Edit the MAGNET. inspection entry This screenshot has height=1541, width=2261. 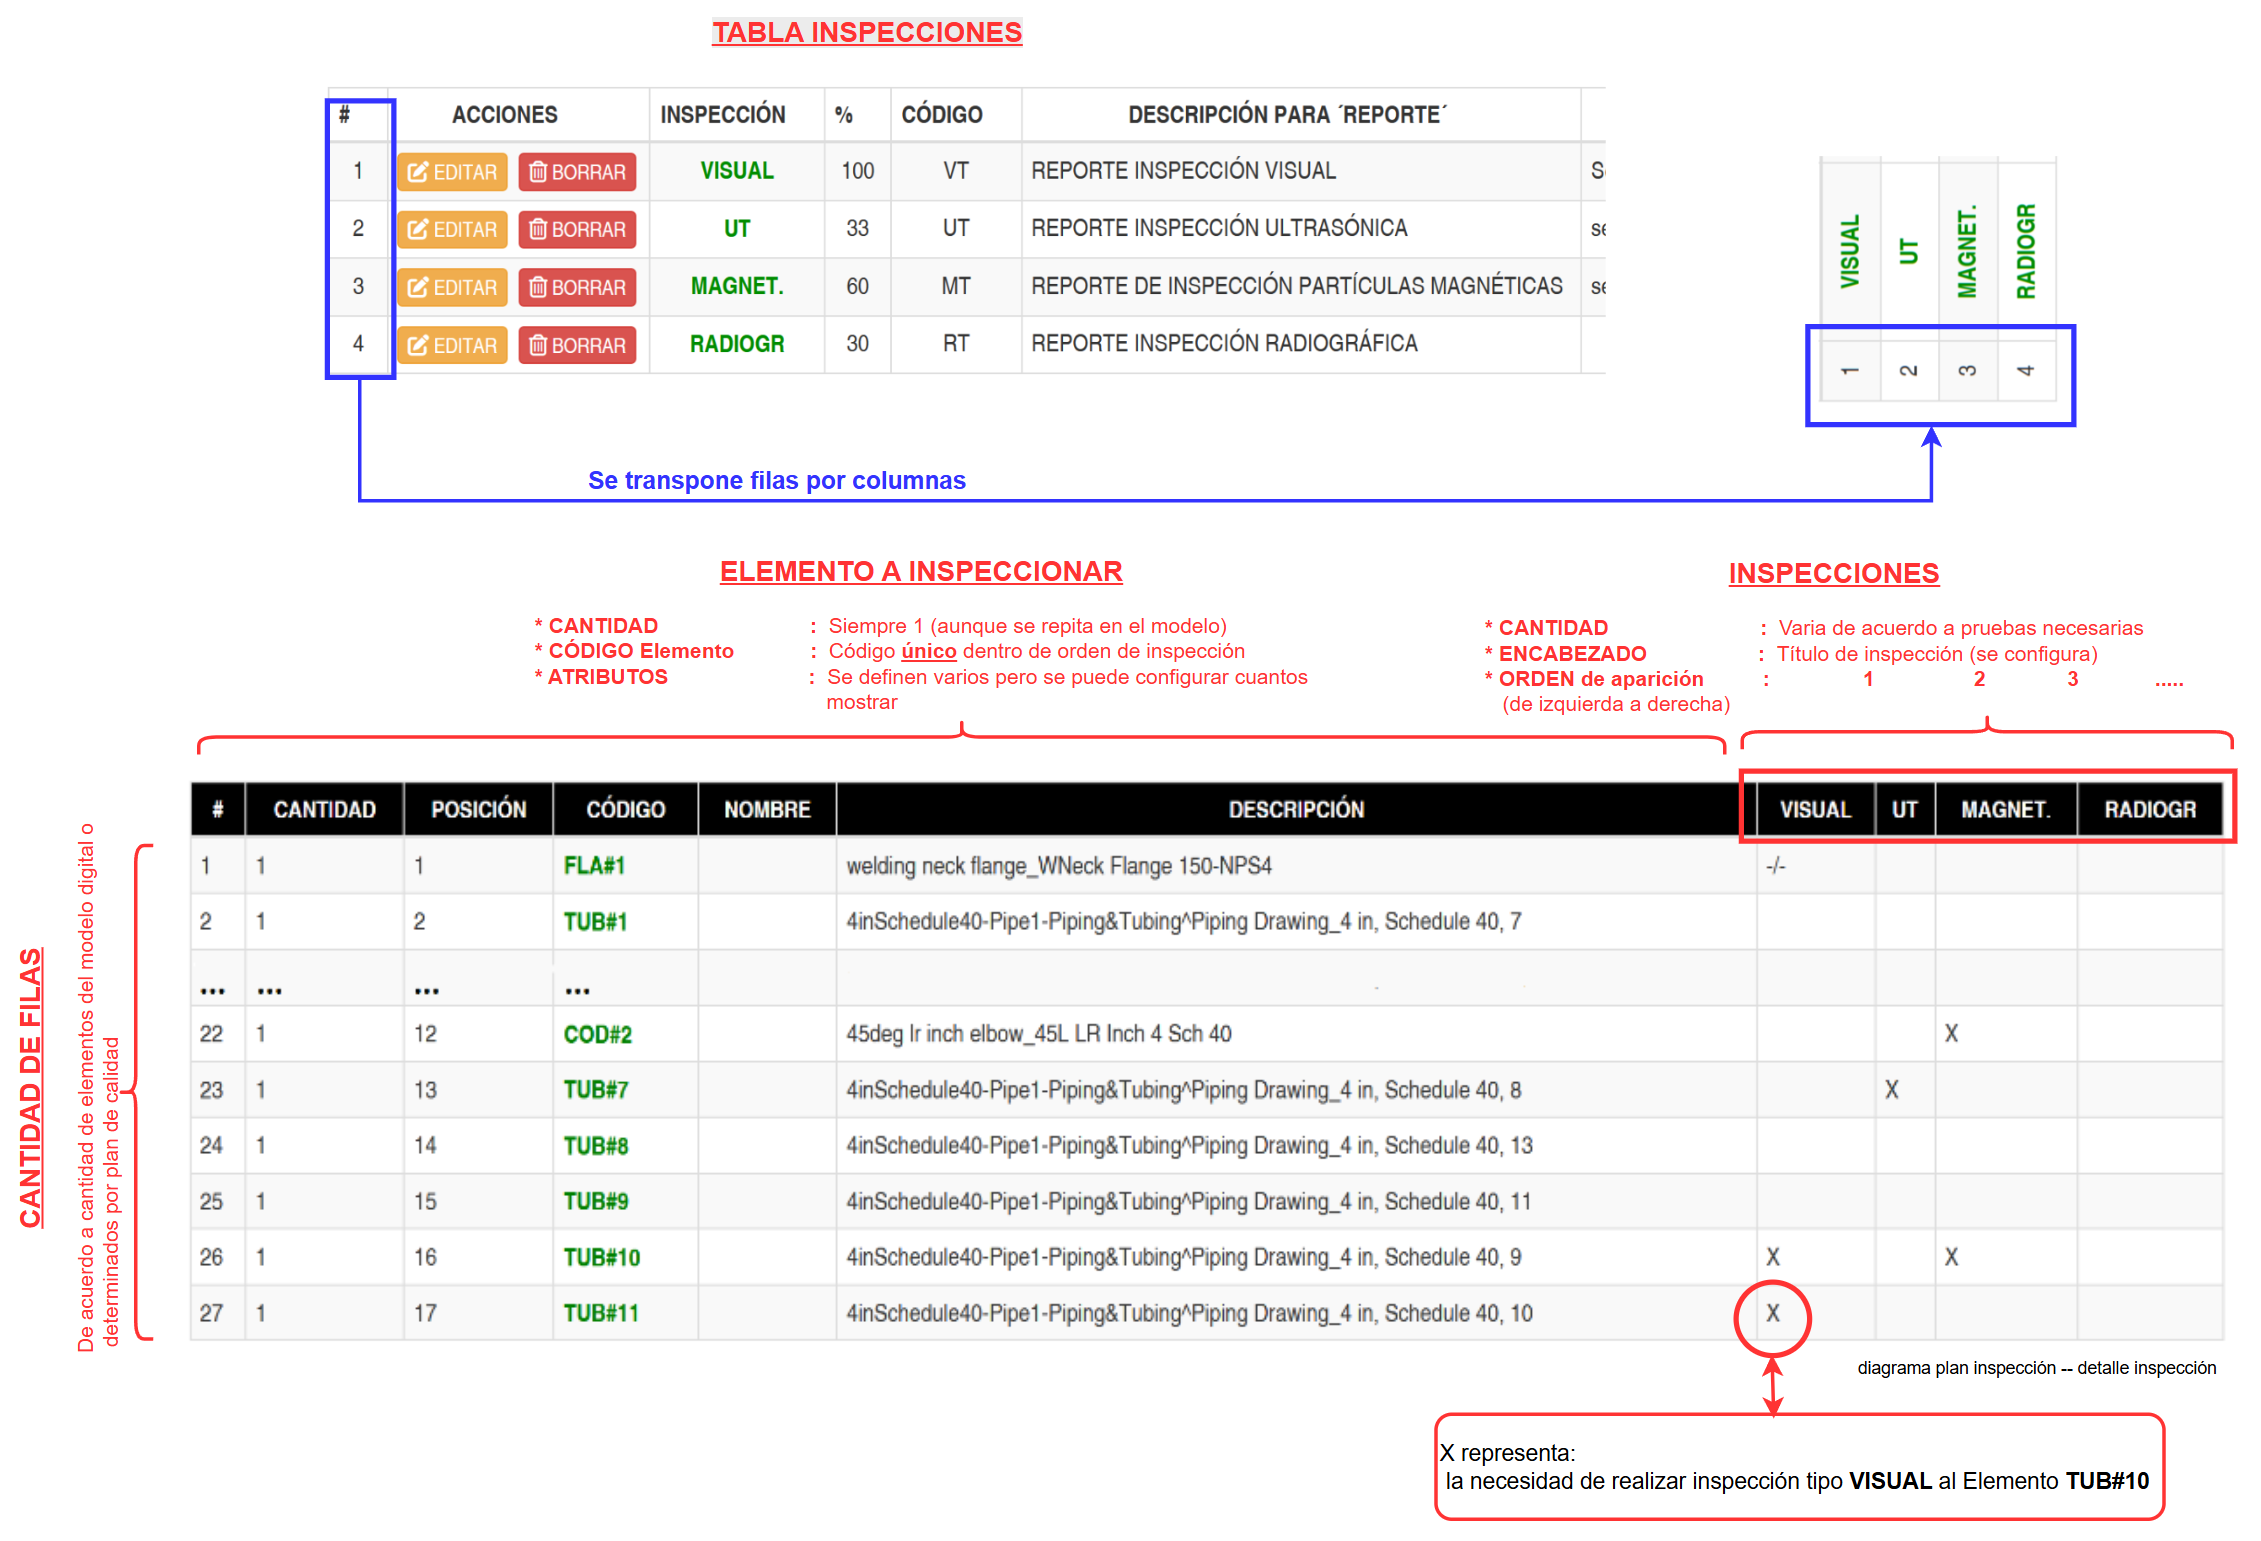click(x=452, y=287)
